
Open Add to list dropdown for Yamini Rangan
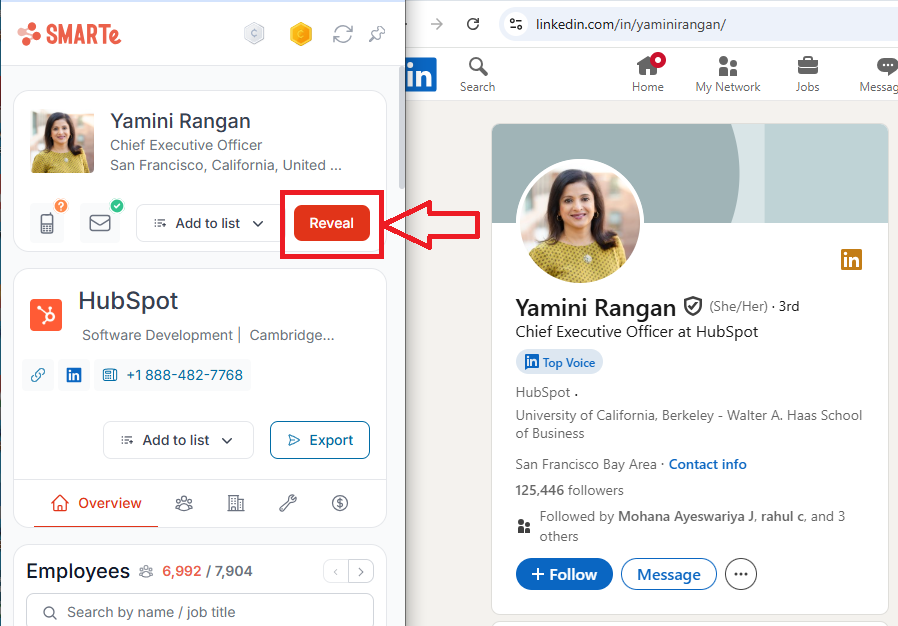pyautogui.click(x=208, y=223)
